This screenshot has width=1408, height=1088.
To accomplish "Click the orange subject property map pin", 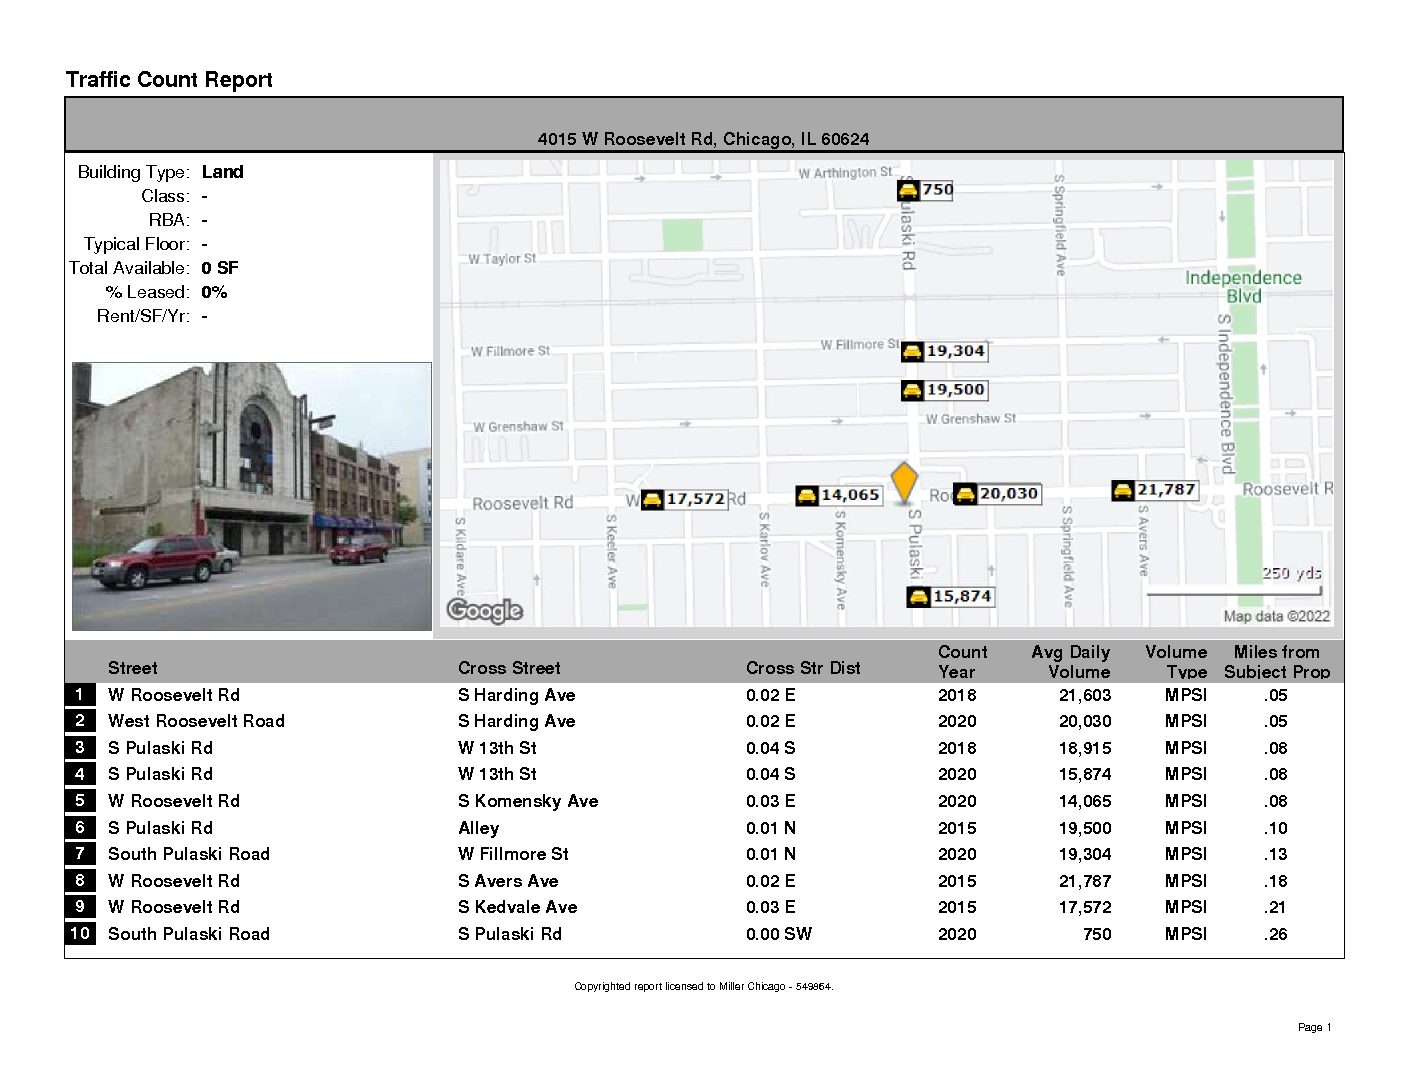I will (x=904, y=483).
